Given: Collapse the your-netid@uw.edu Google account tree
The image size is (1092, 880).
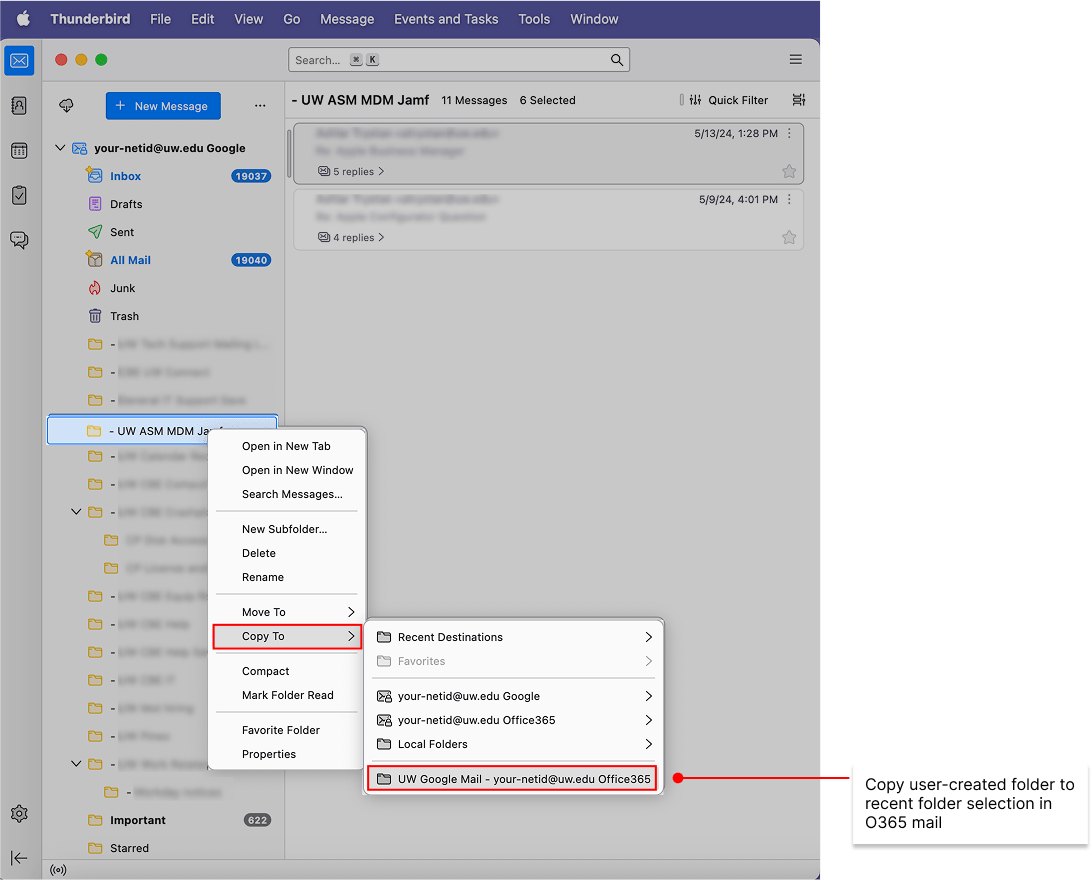Looking at the screenshot, I should [x=60, y=147].
